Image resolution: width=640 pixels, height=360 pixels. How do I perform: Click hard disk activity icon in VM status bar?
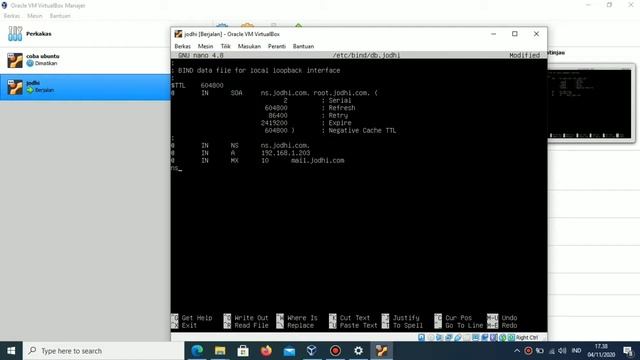[x=422, y=338]
